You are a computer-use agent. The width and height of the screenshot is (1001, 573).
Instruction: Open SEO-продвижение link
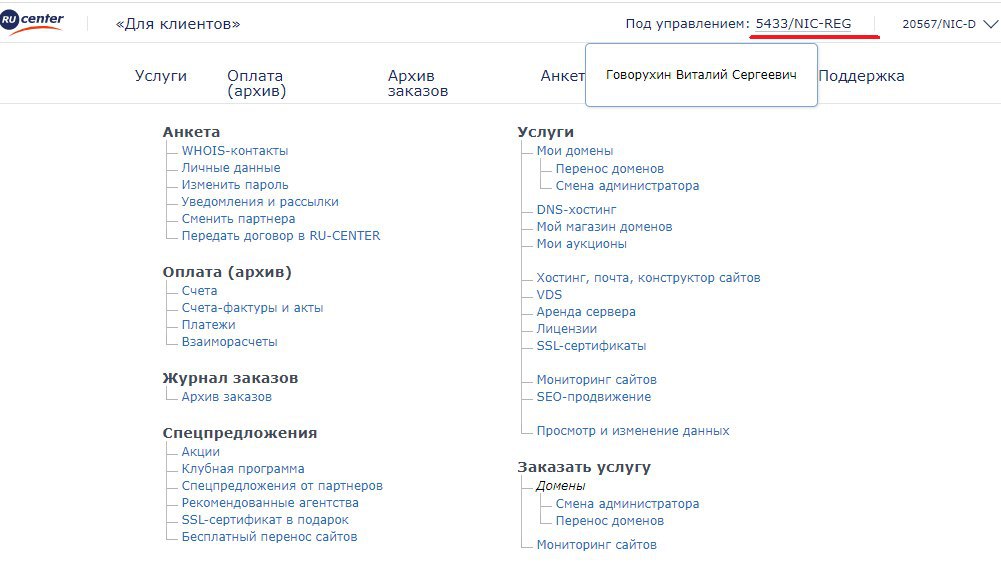point(594,397)
